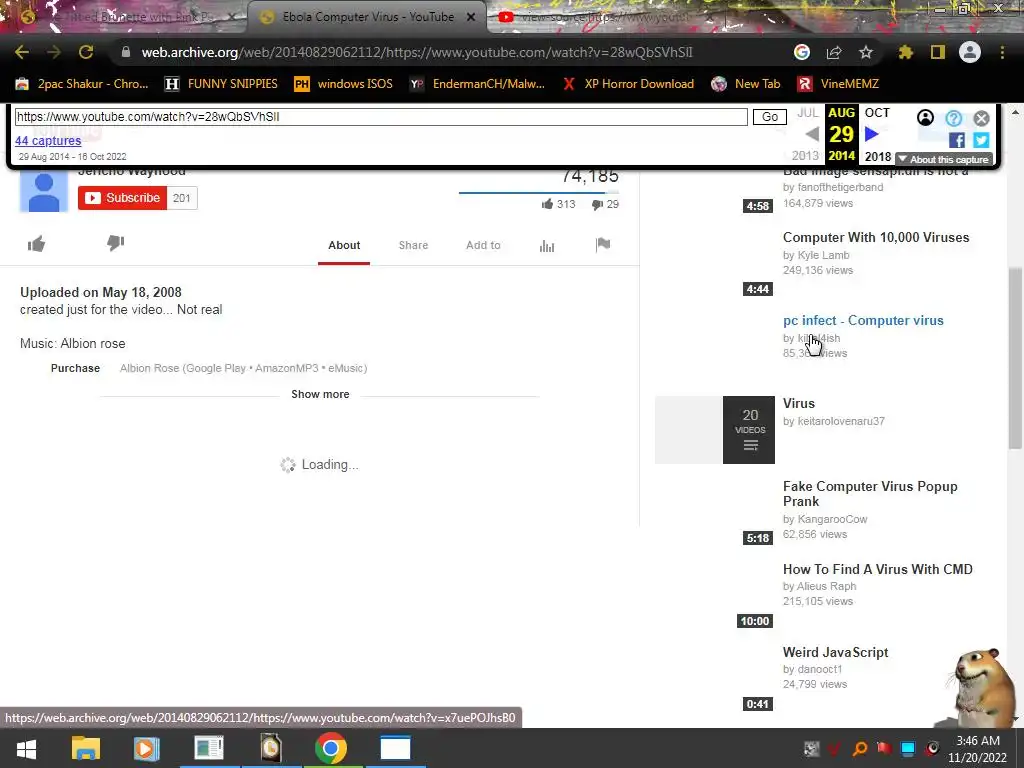Open Computer With 10,000 Viruses video
The width and height of the screenshot is (1024, 768).
pyautogui.click(x=876, y=238)
